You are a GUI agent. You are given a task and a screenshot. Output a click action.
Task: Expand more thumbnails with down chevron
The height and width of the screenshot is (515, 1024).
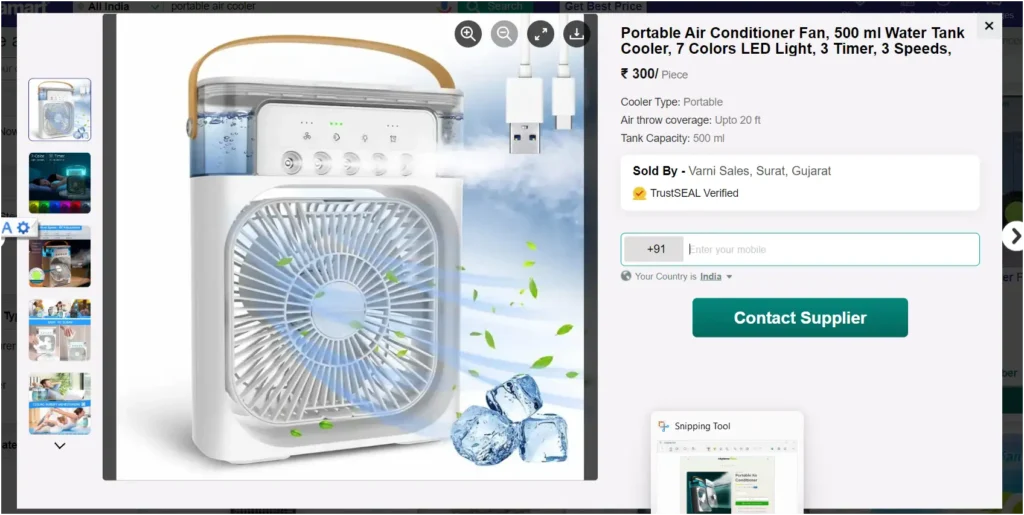point(59,446)
